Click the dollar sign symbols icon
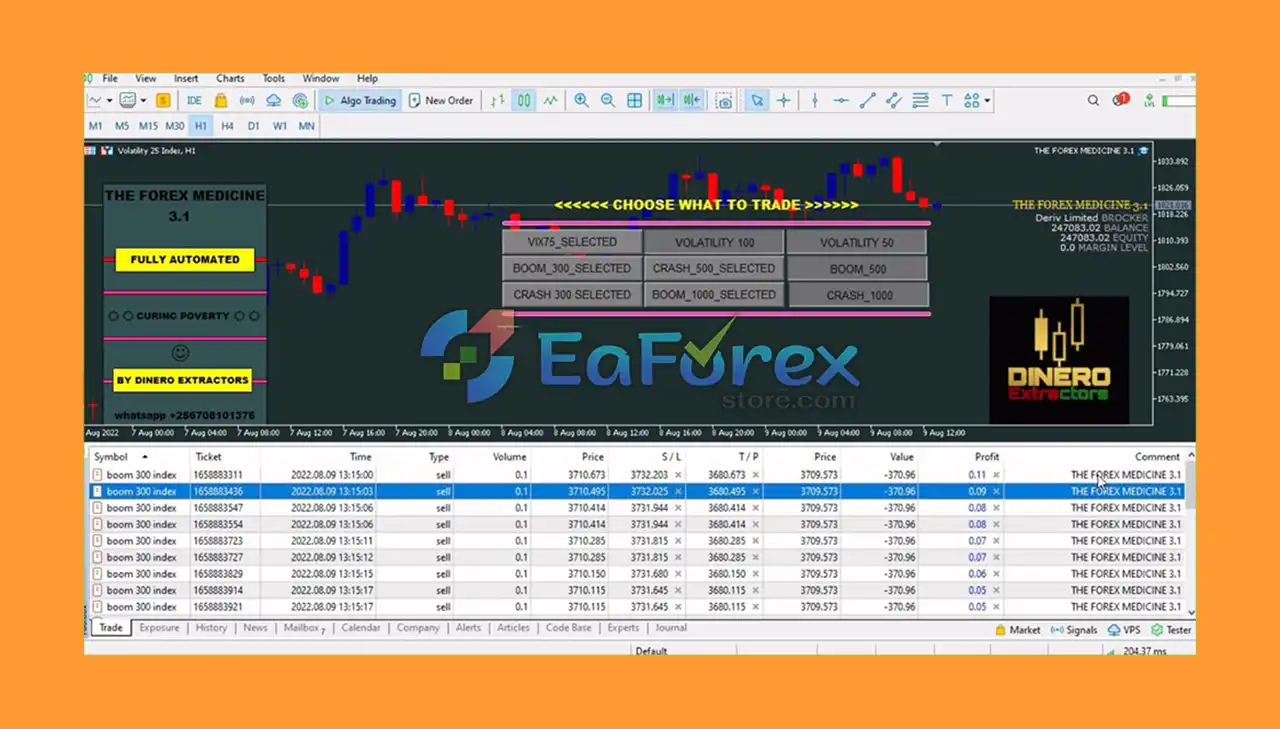This screenshot has height=729, width=1280. click(163, 100)
